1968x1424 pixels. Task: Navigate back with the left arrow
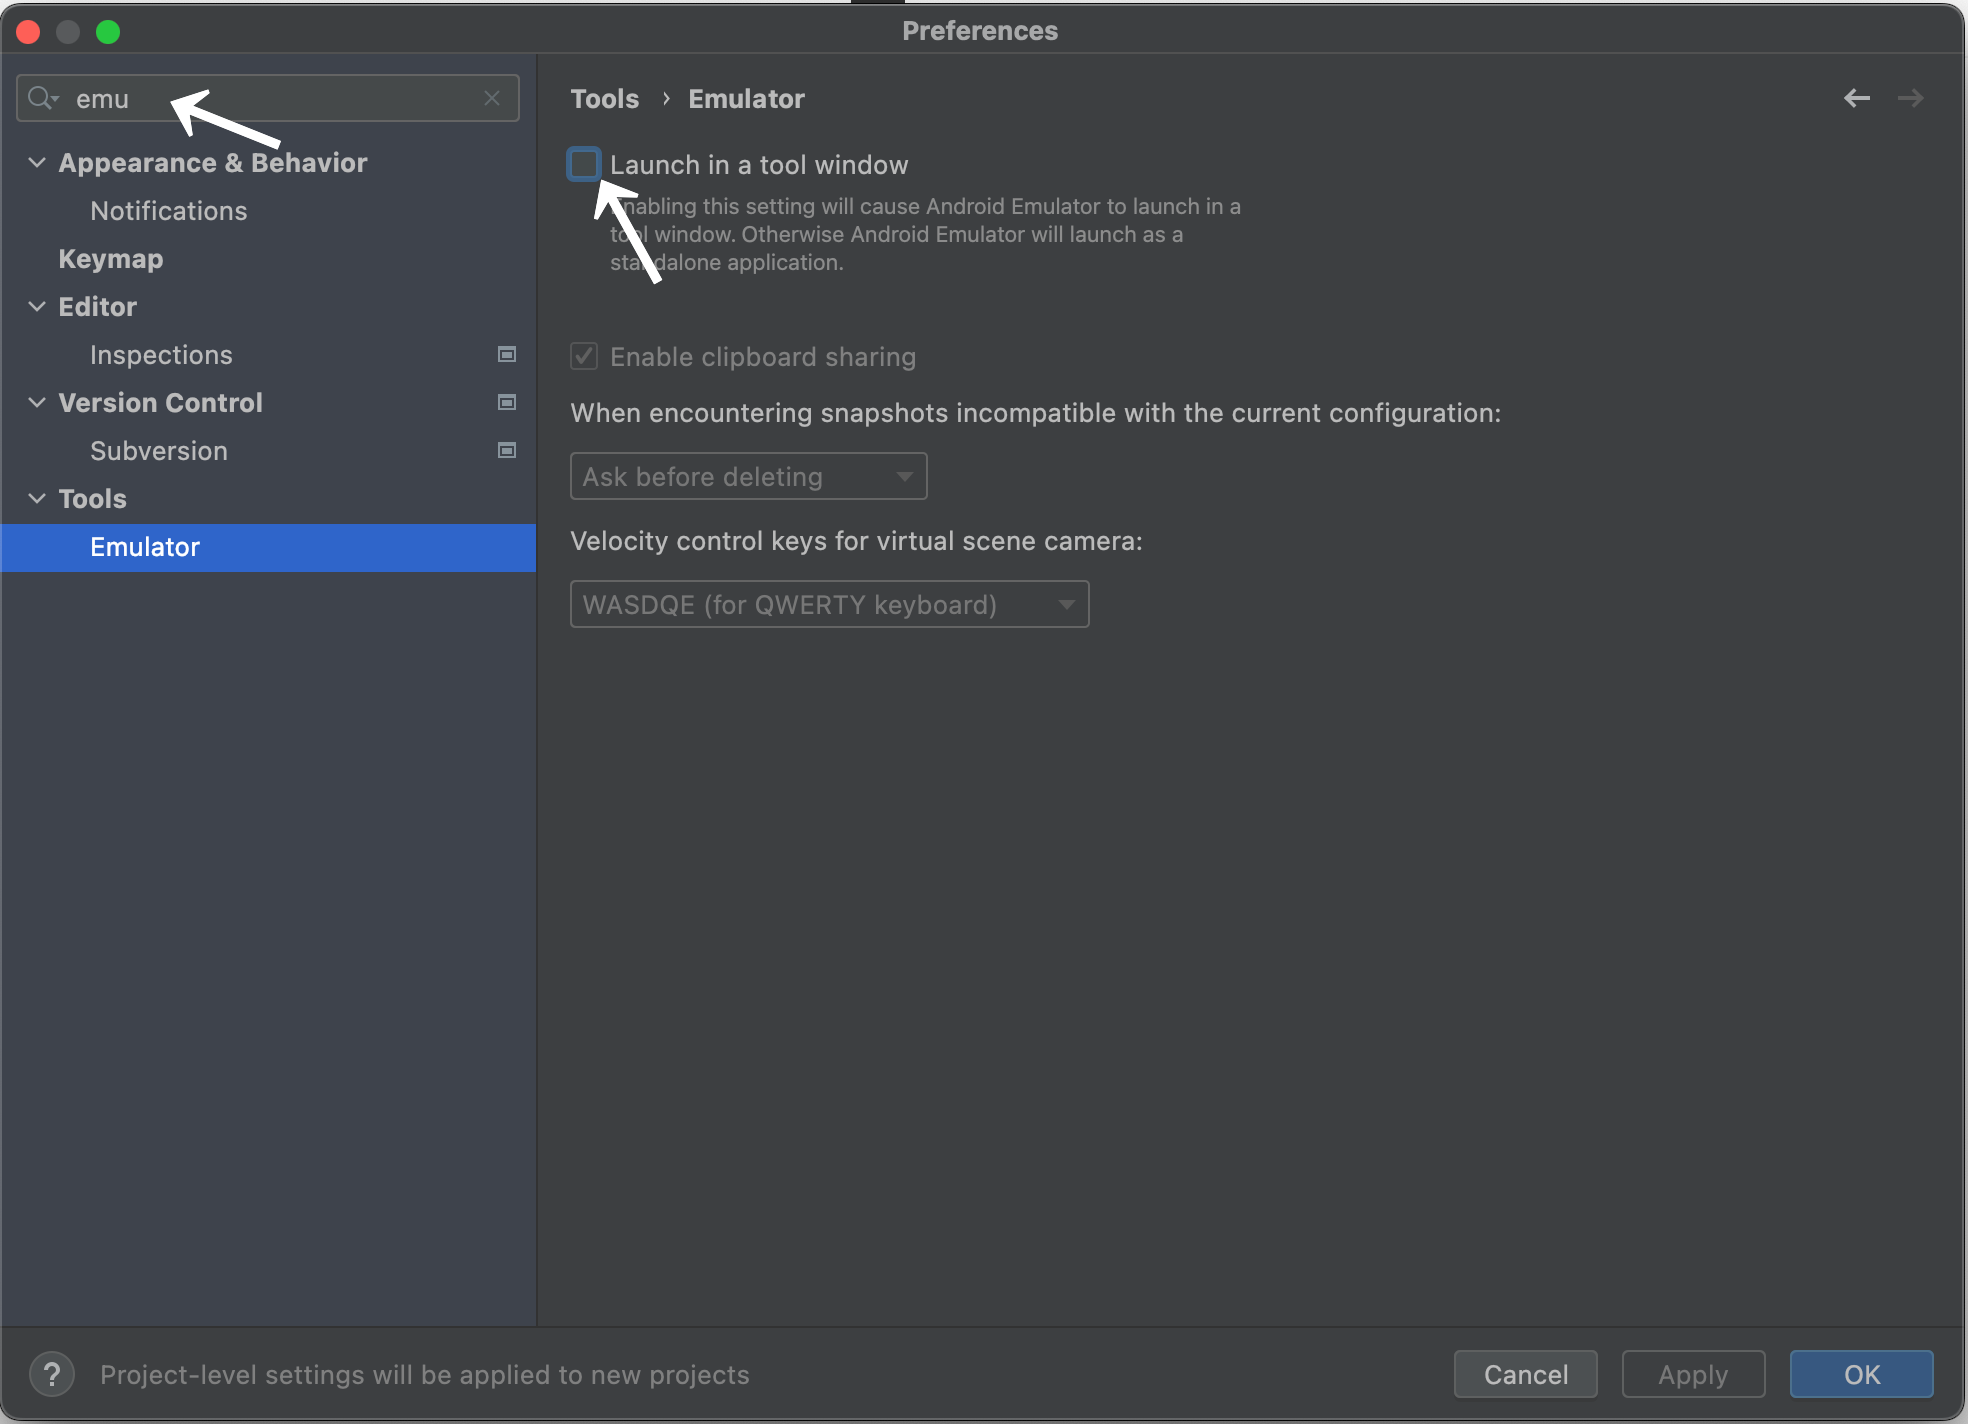[x=1856, y=98]
